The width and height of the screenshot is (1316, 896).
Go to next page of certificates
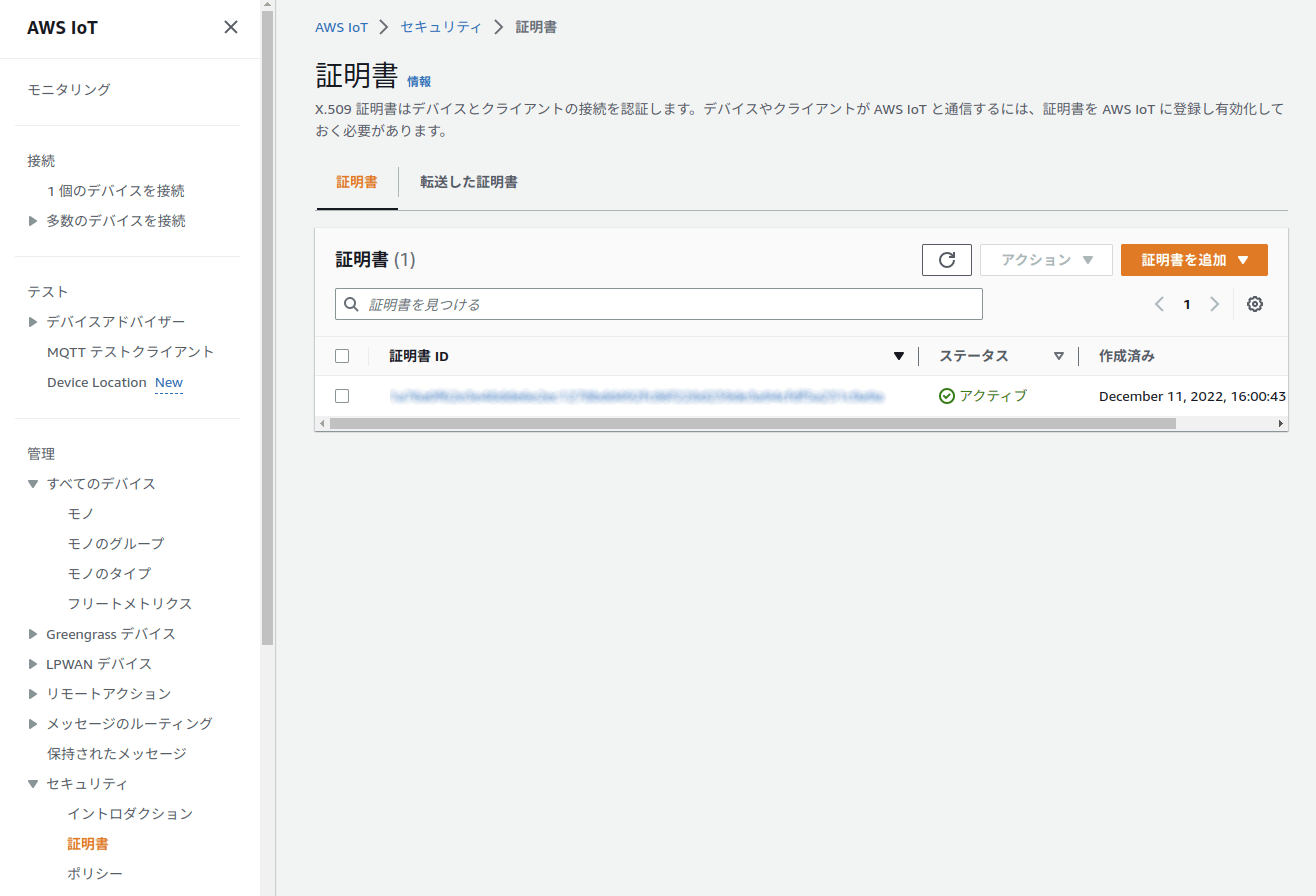tap(1214, 304)
